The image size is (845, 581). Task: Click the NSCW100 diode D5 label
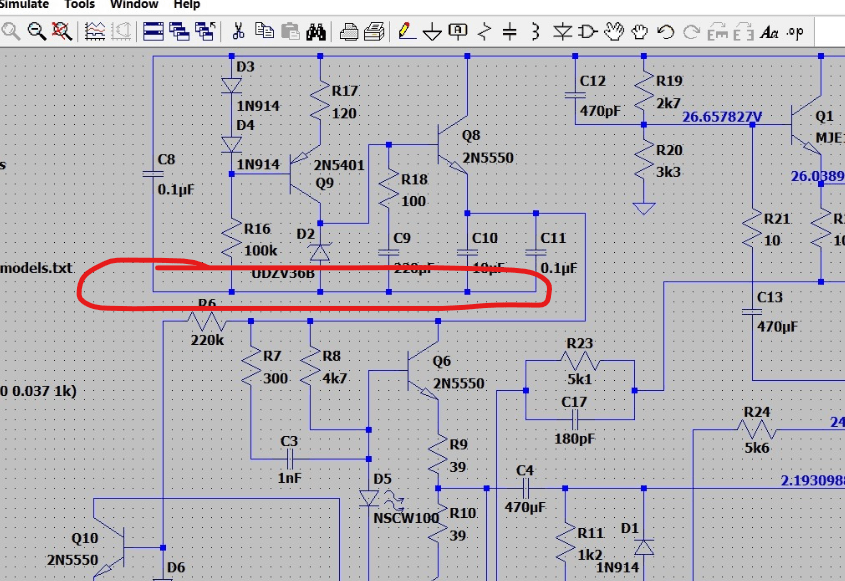[x=406, y=518]
